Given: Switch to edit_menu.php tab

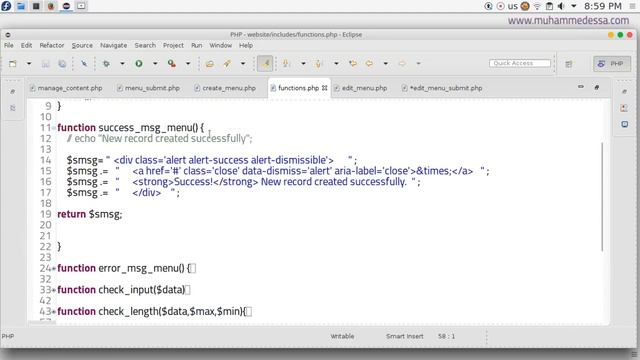Looking at the screenshot, I should click(x=360, y=88).
